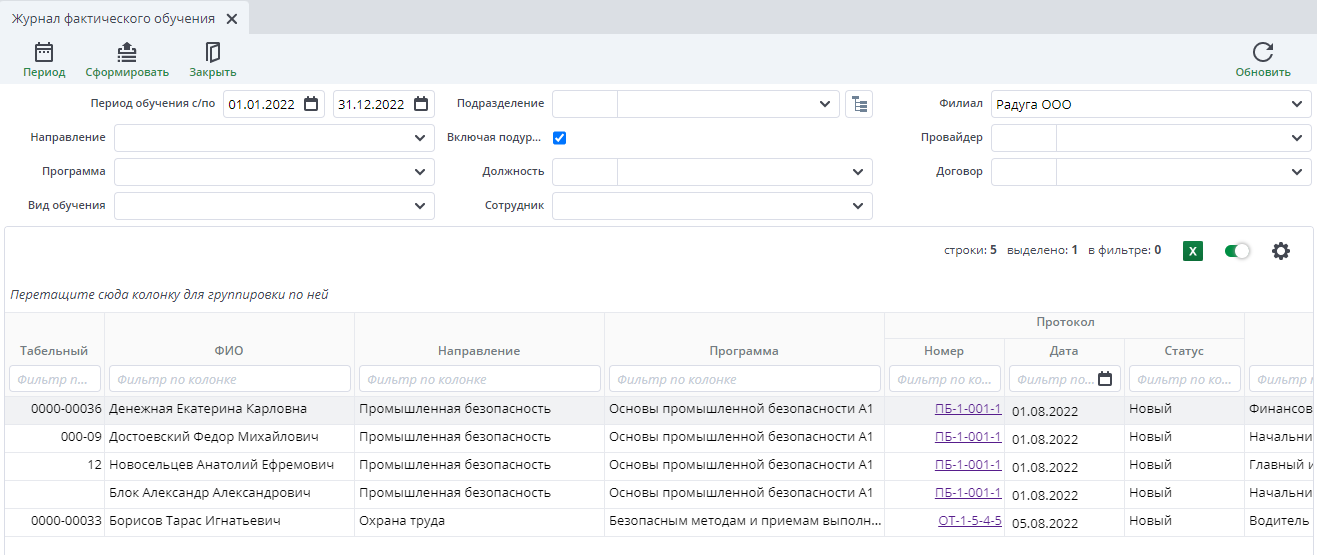The height and width of the screenshot is (555, 1317).
Task: Click the Статус column filter field
Action: coord(1185,379)
